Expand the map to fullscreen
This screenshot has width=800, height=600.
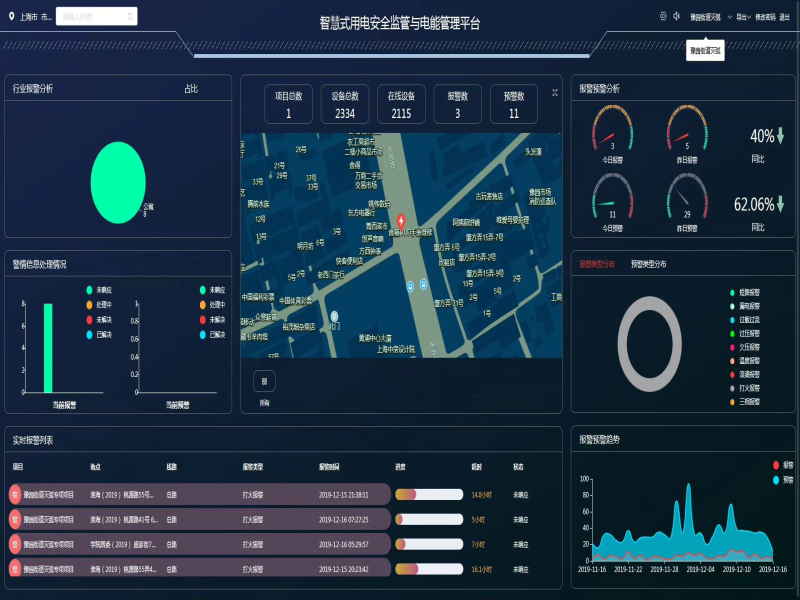[555, 92]
